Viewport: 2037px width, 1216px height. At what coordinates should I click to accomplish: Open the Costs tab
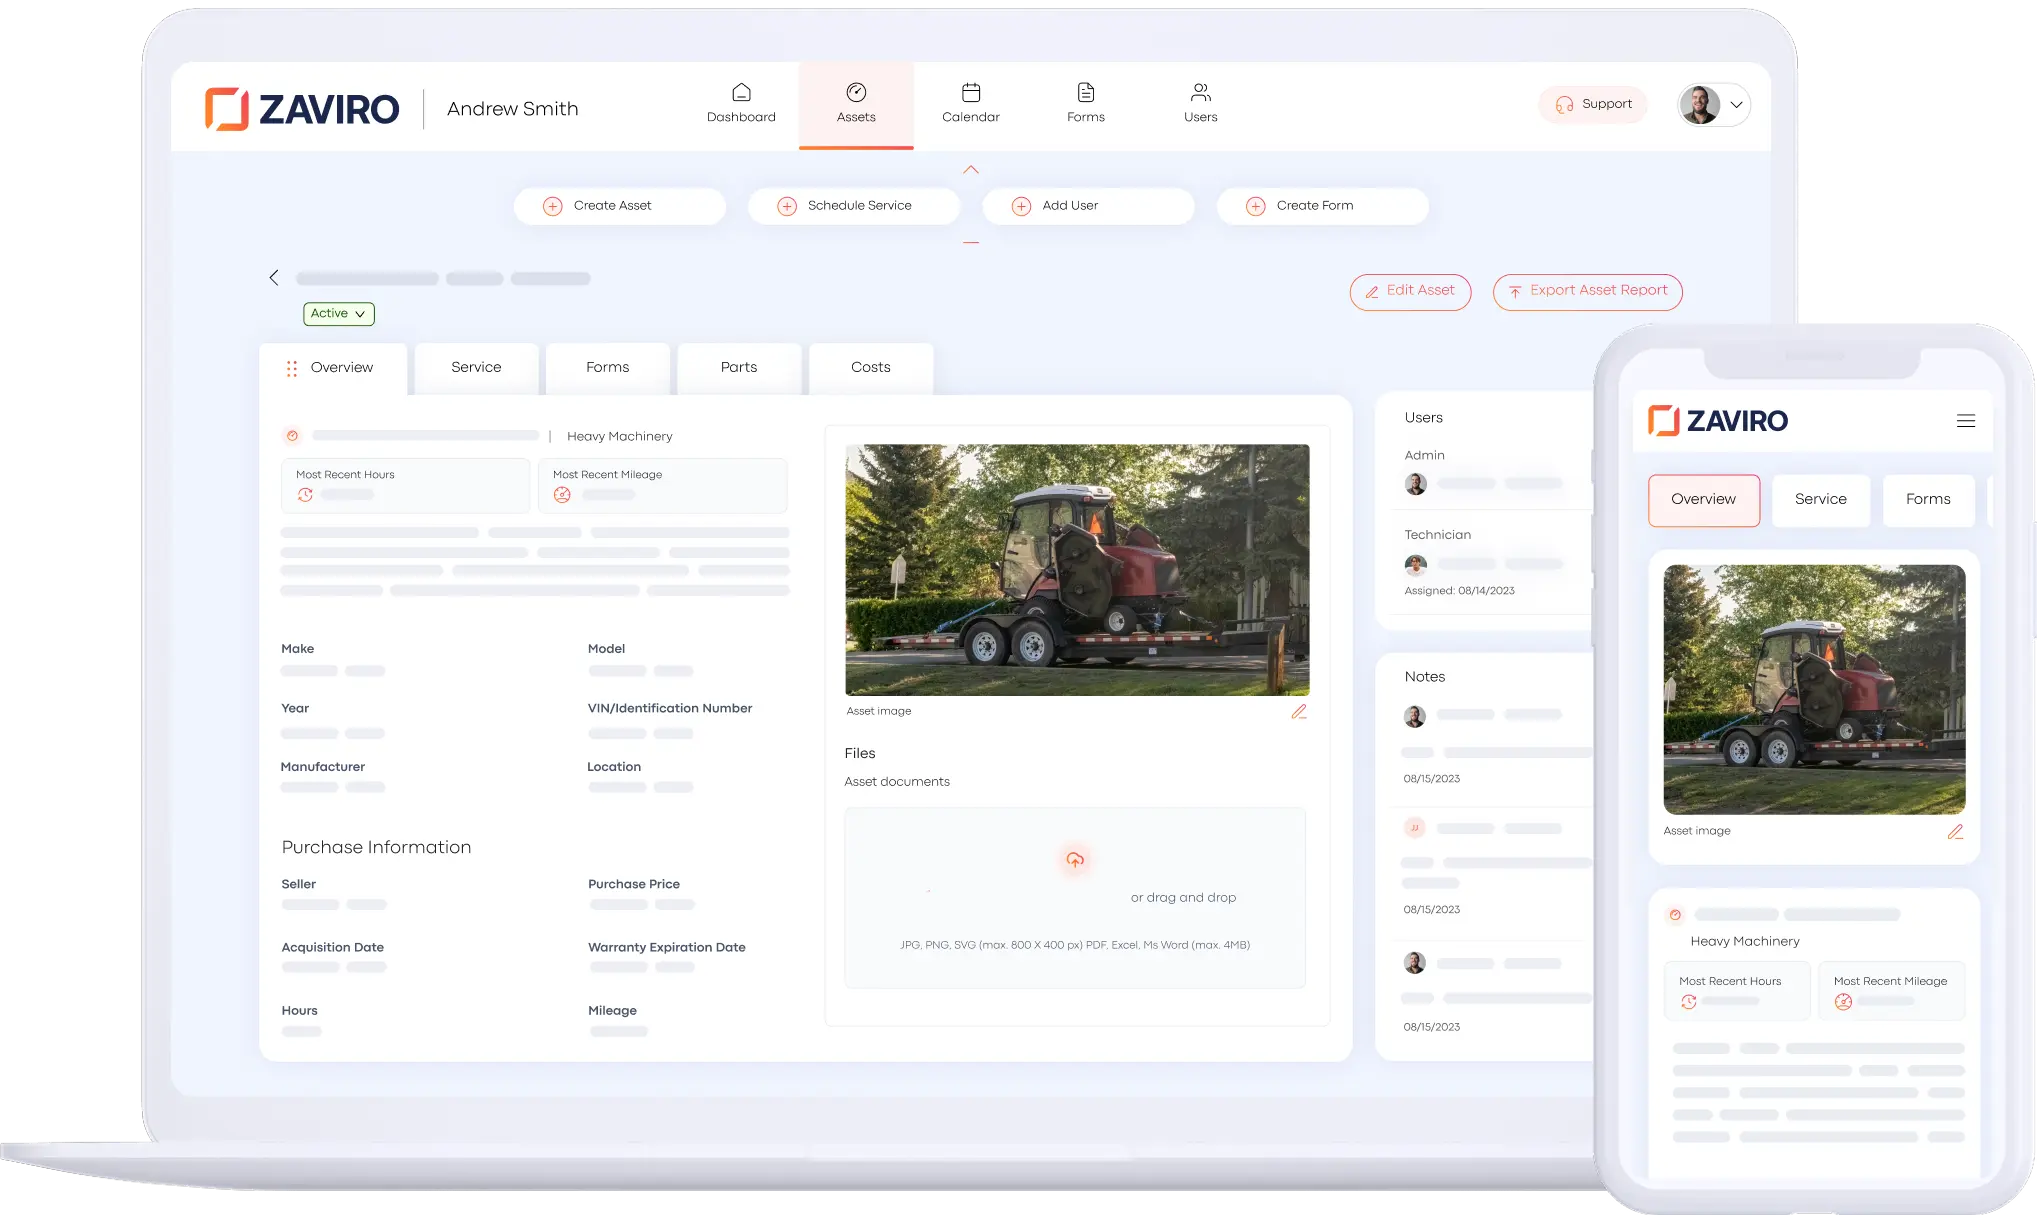pos(870,368)
